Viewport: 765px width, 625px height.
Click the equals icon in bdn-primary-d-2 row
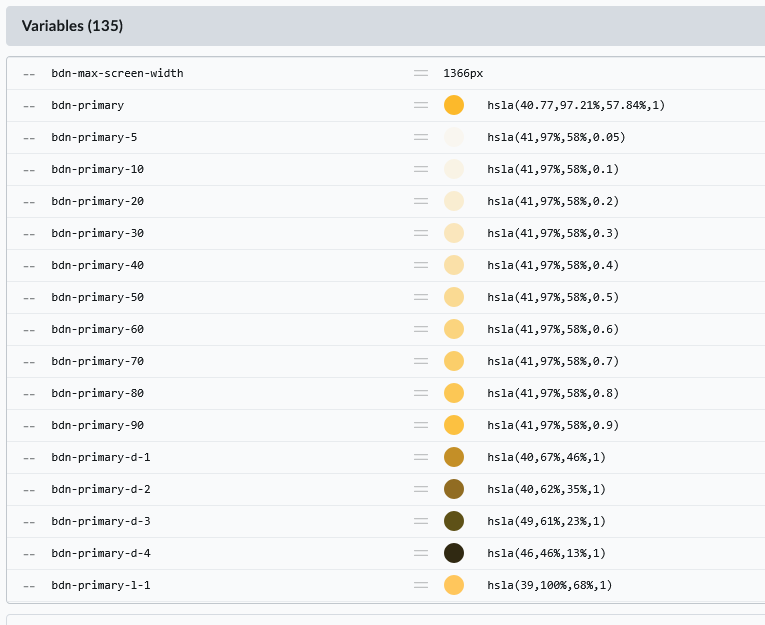(421, 489)
